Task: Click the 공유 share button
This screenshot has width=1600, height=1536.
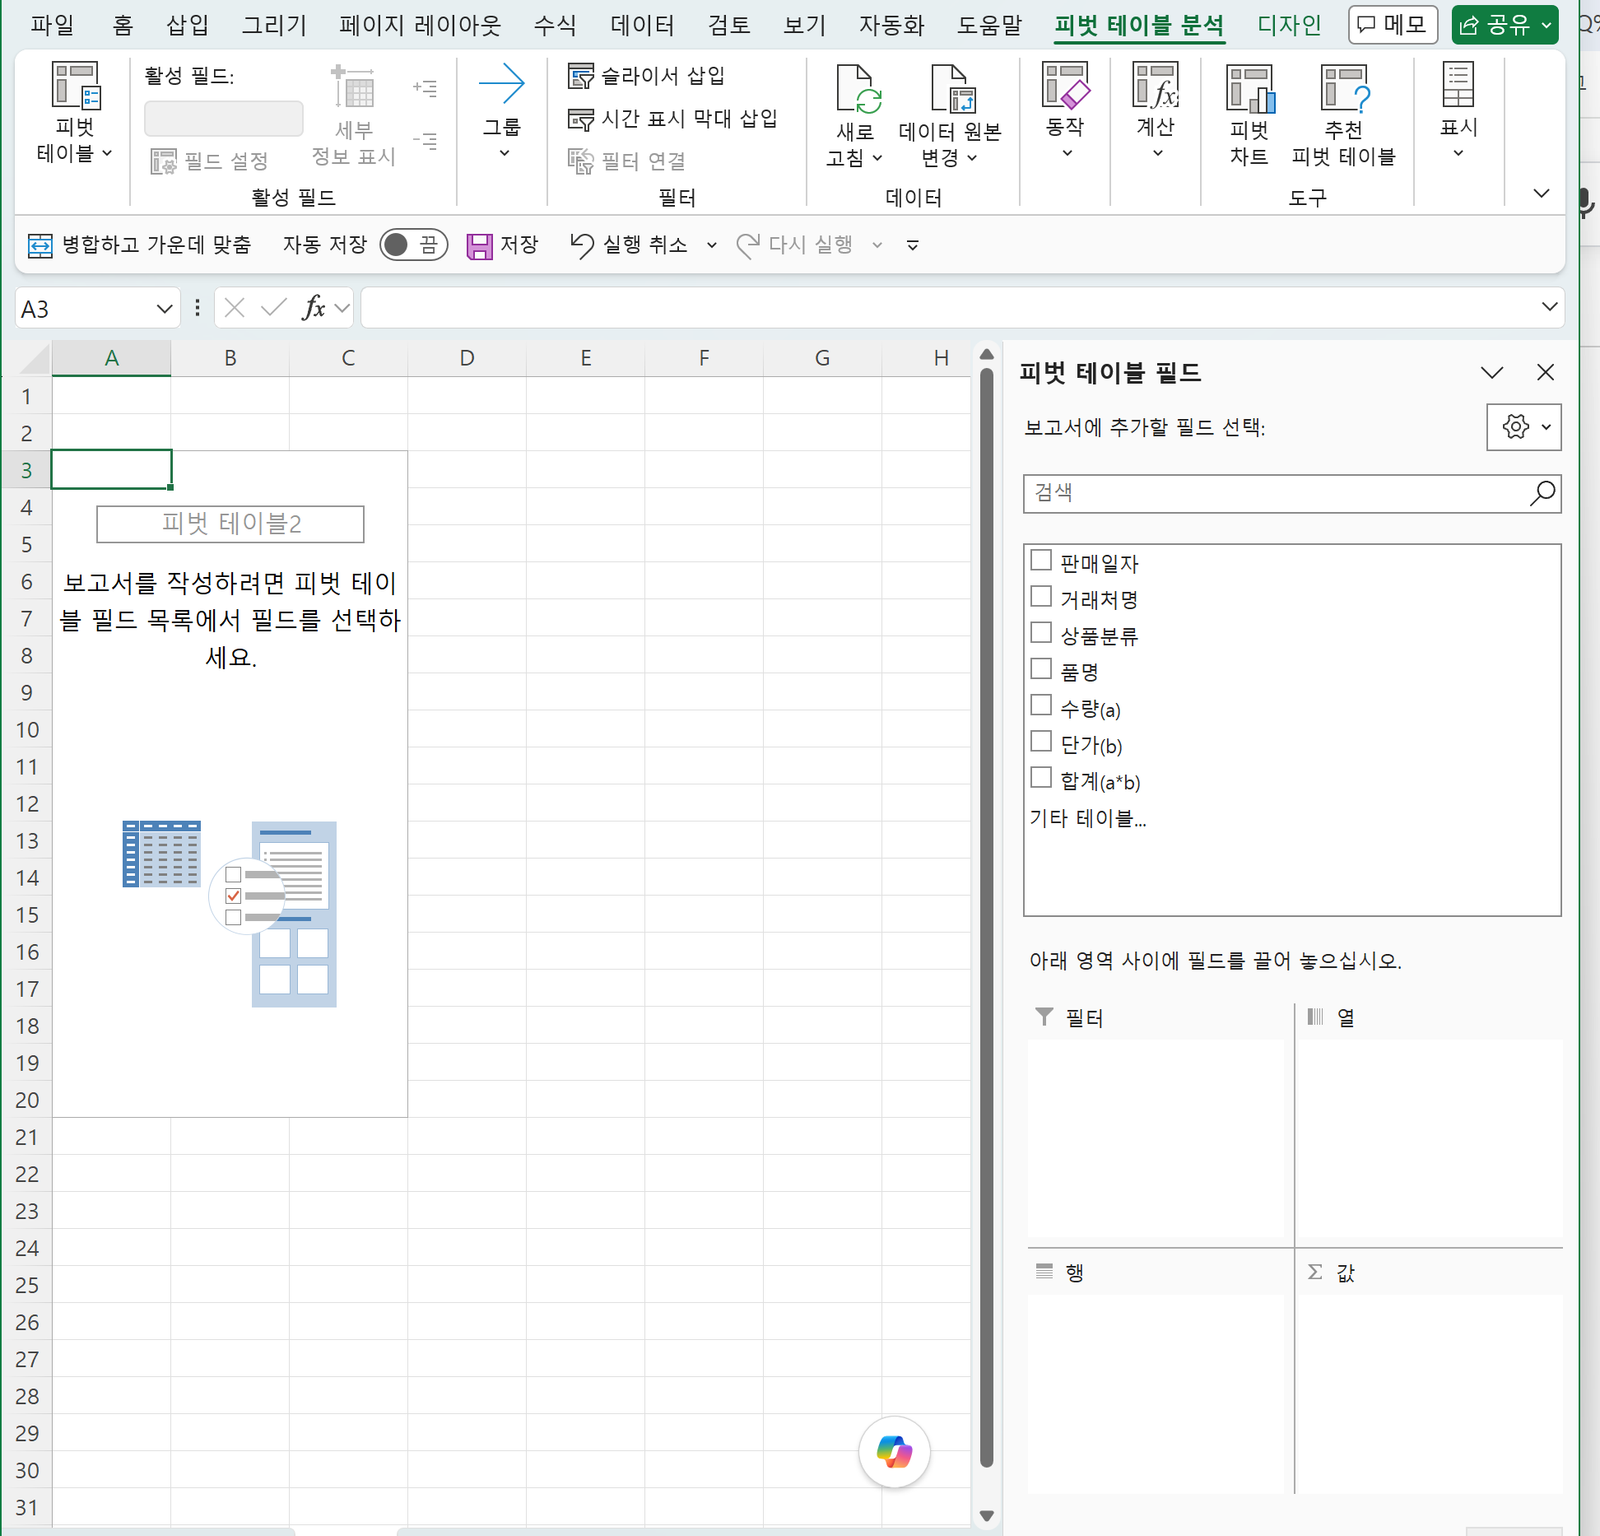Action: coord(1505,25)
